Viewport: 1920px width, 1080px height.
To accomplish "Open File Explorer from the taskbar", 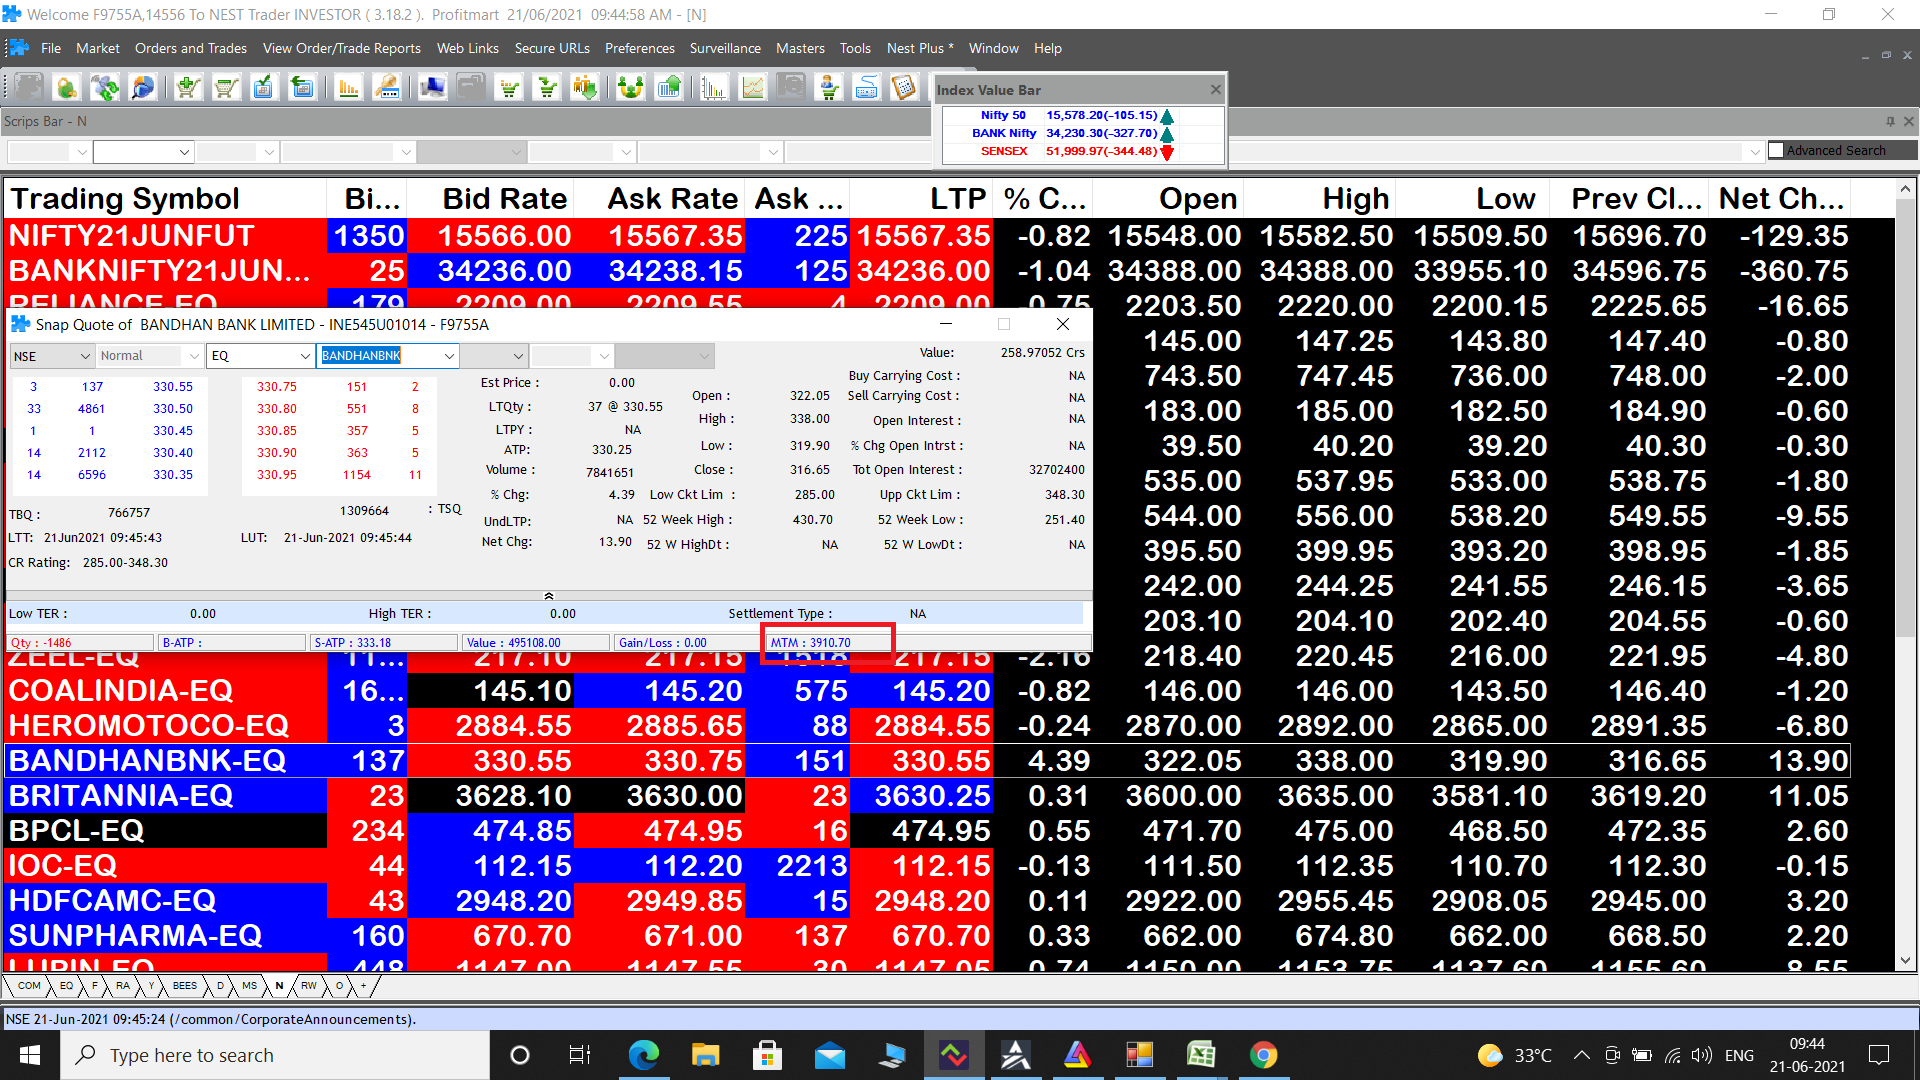I will 705,1055.
